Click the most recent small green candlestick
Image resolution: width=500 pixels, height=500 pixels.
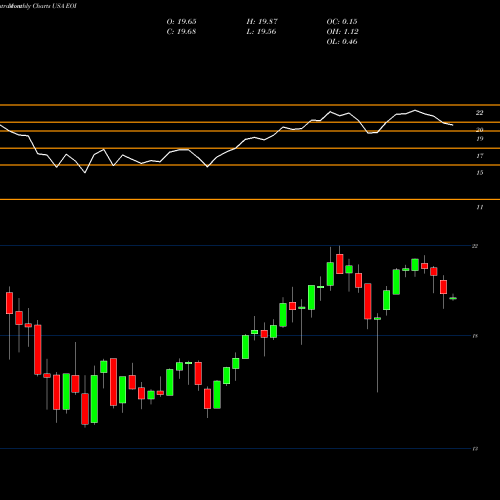click(x=453, y=298)
